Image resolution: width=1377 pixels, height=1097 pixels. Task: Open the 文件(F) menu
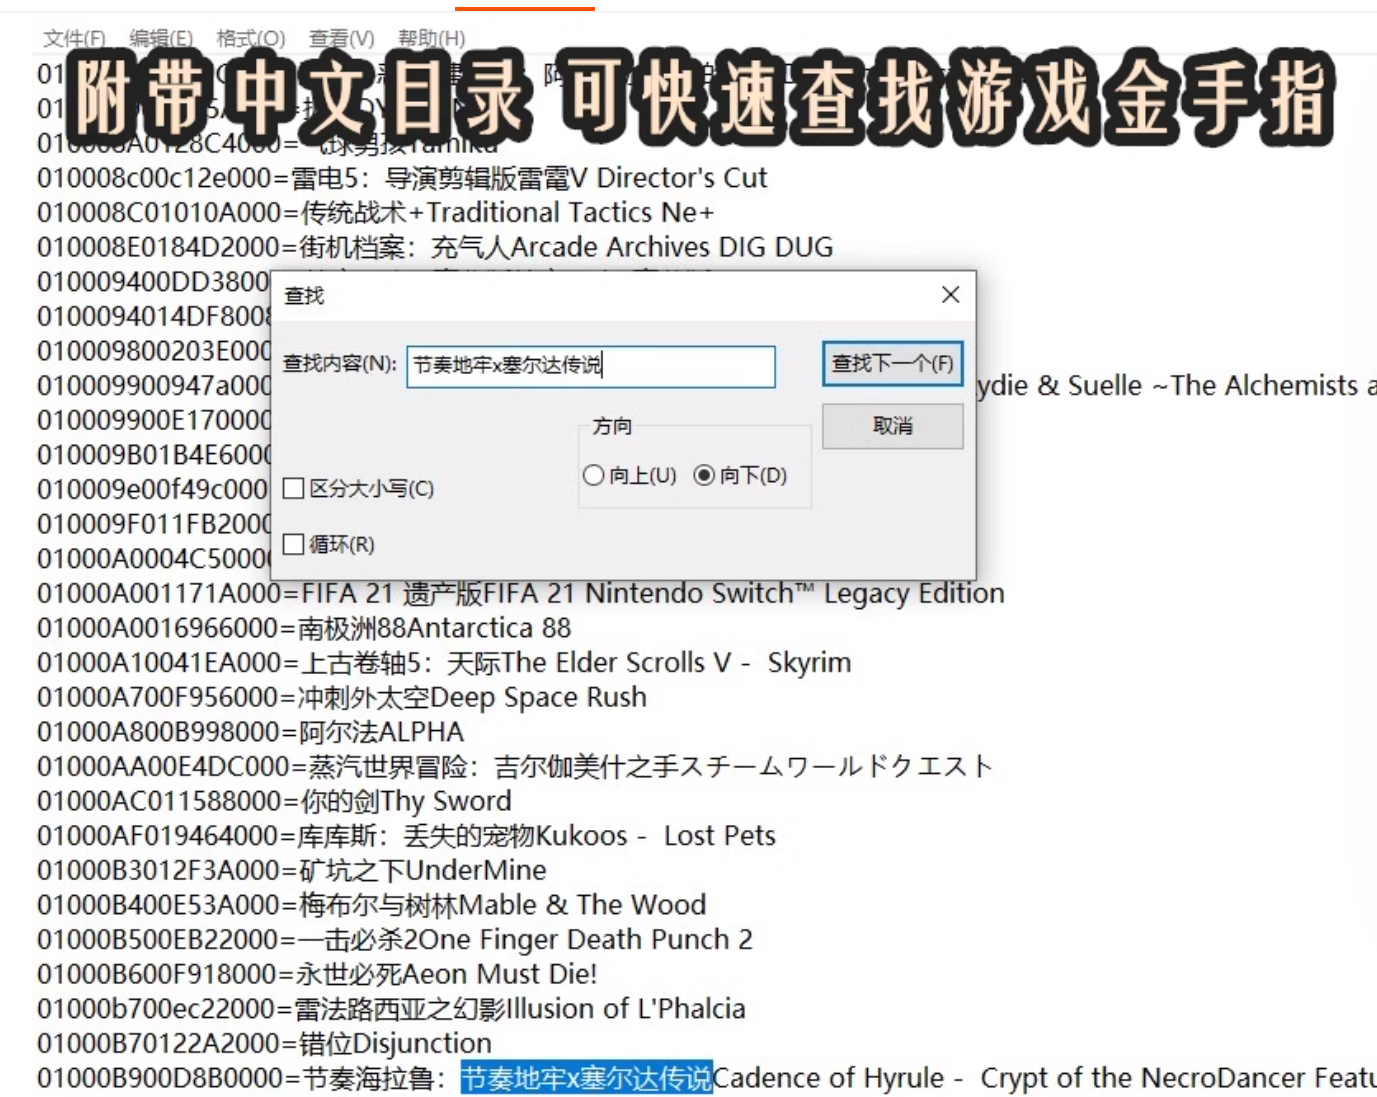(x=74, y=39)
